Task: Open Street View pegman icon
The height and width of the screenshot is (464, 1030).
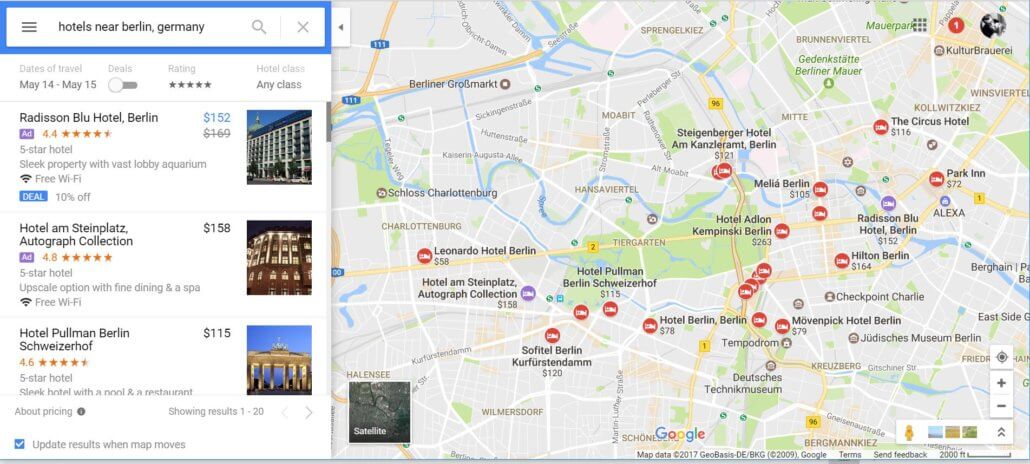Action: tap(909, 432)
